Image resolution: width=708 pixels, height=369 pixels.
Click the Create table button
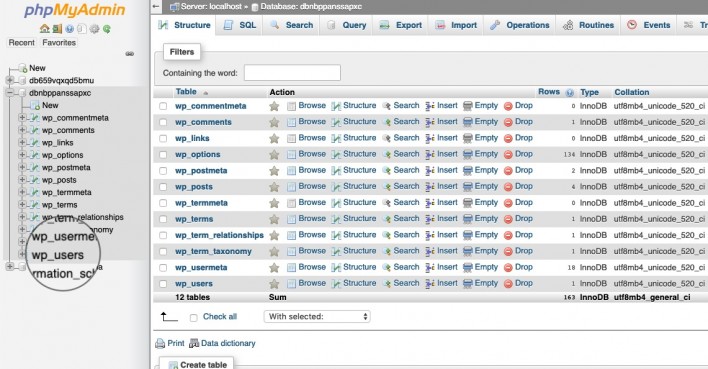[x=197, y=364]
